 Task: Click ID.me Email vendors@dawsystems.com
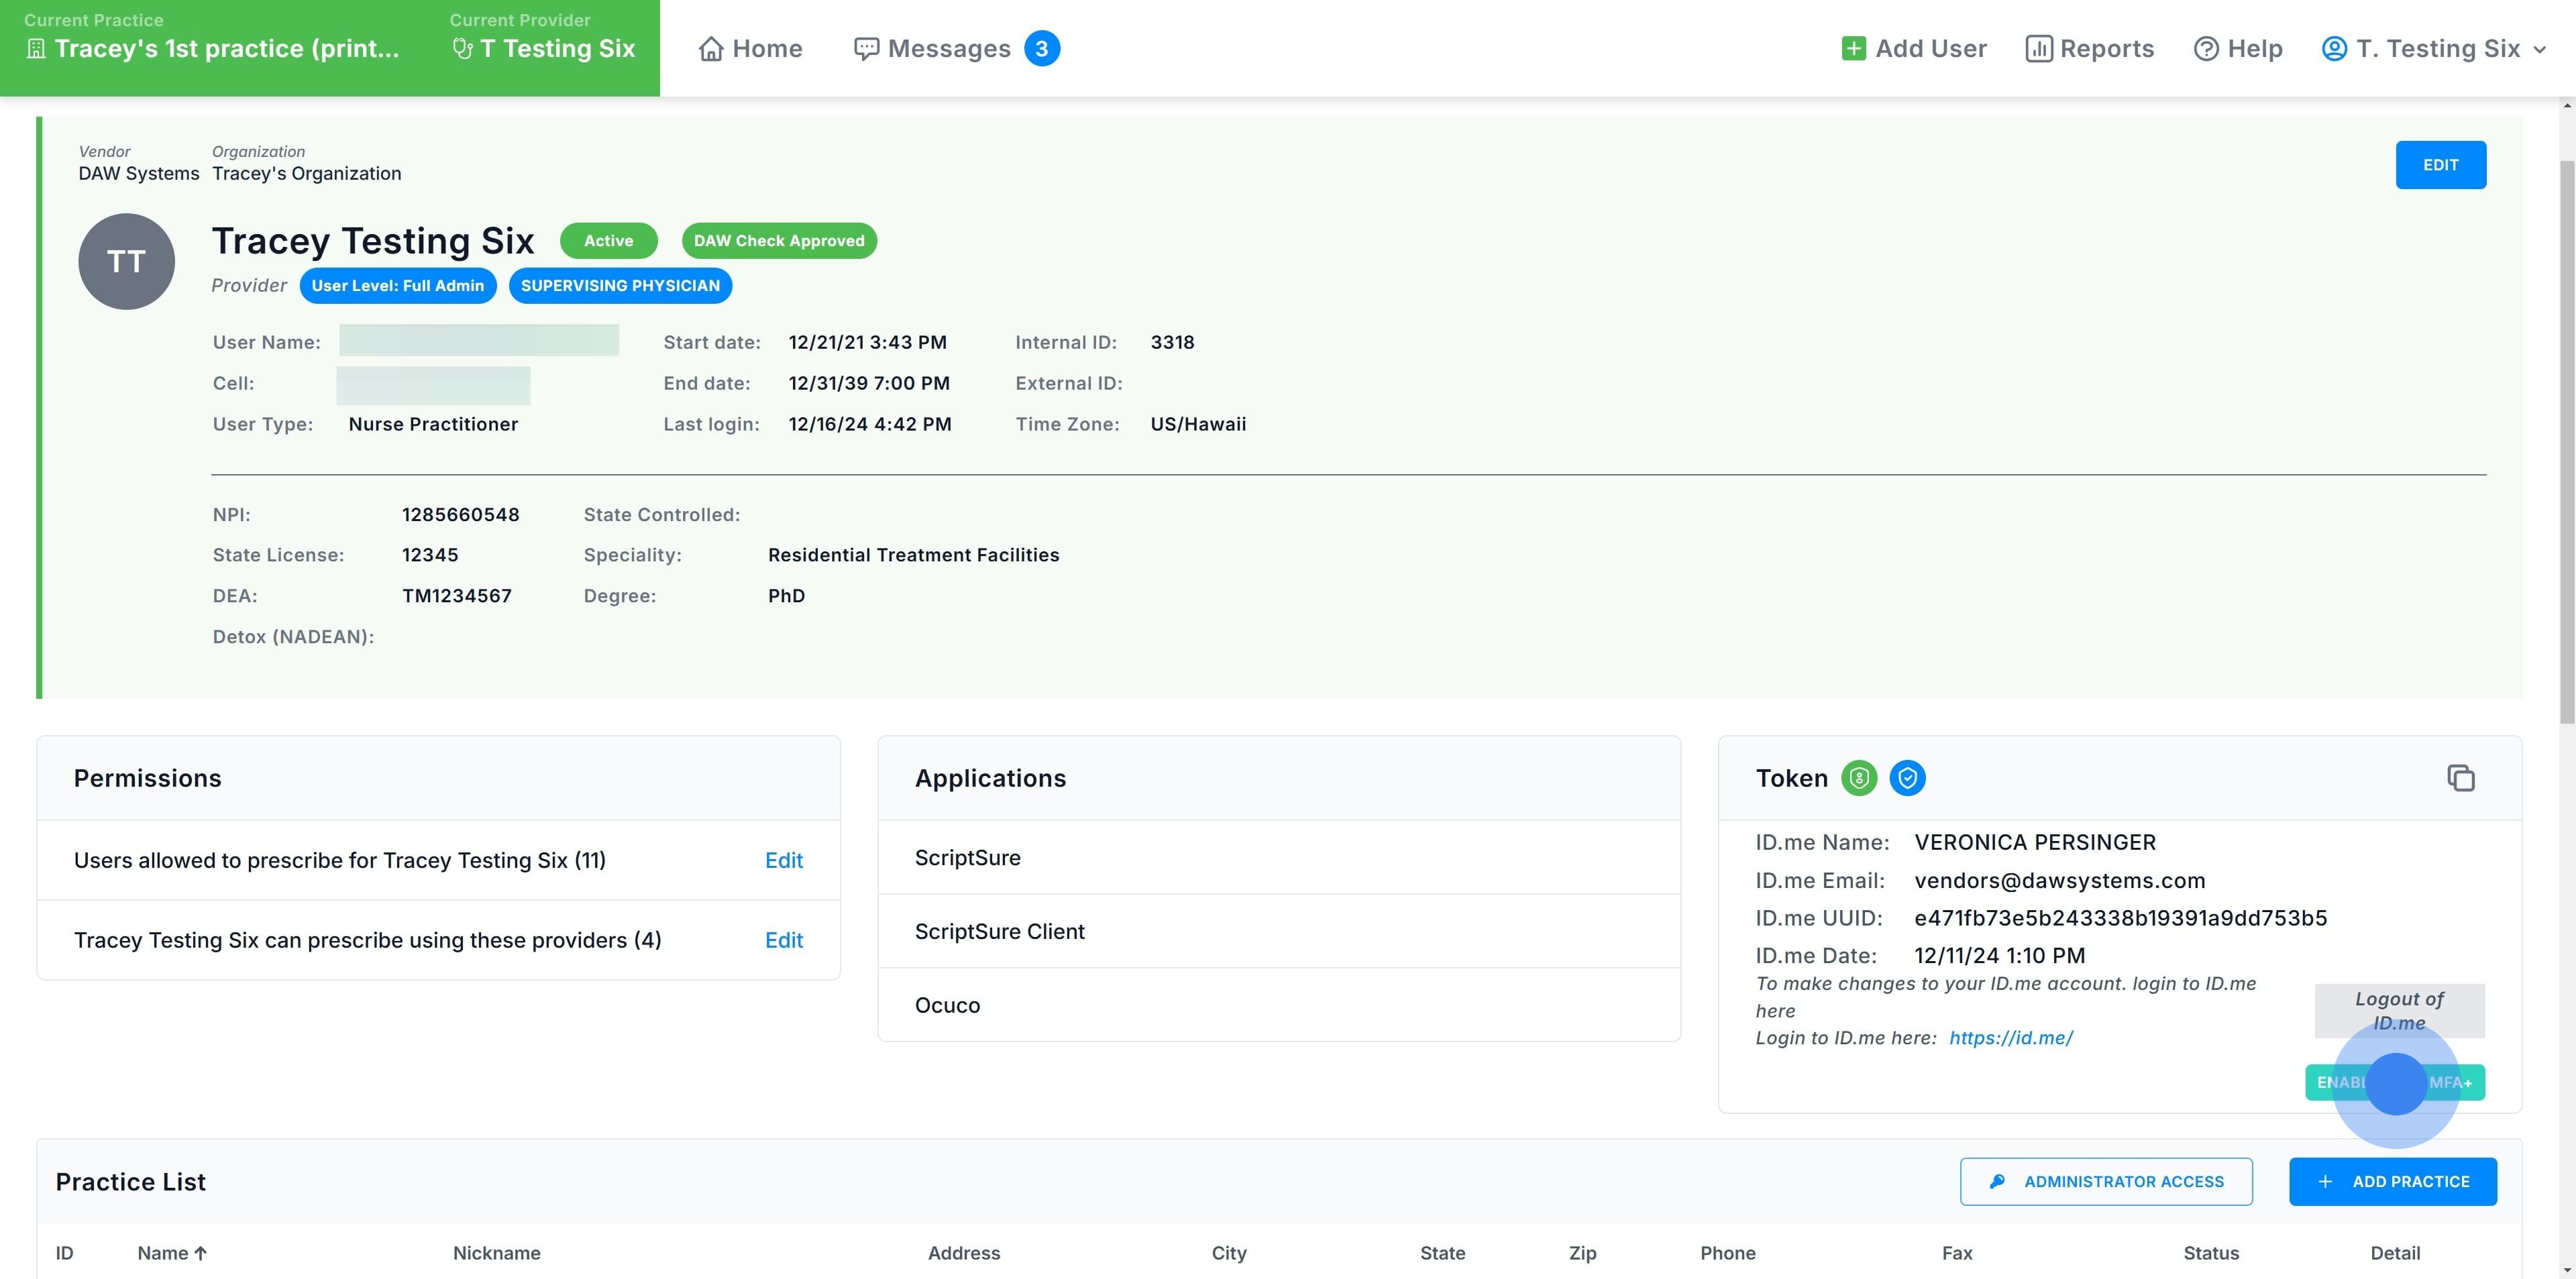click(2059, 881)
